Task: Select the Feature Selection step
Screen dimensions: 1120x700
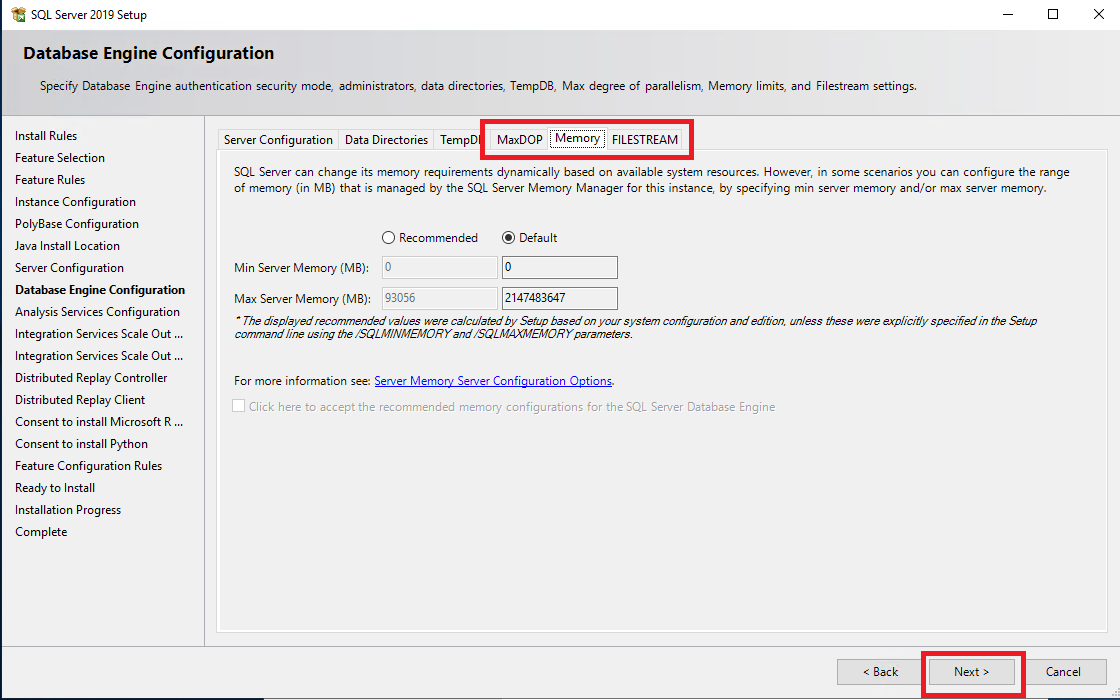Action: [x=60, y=158]
